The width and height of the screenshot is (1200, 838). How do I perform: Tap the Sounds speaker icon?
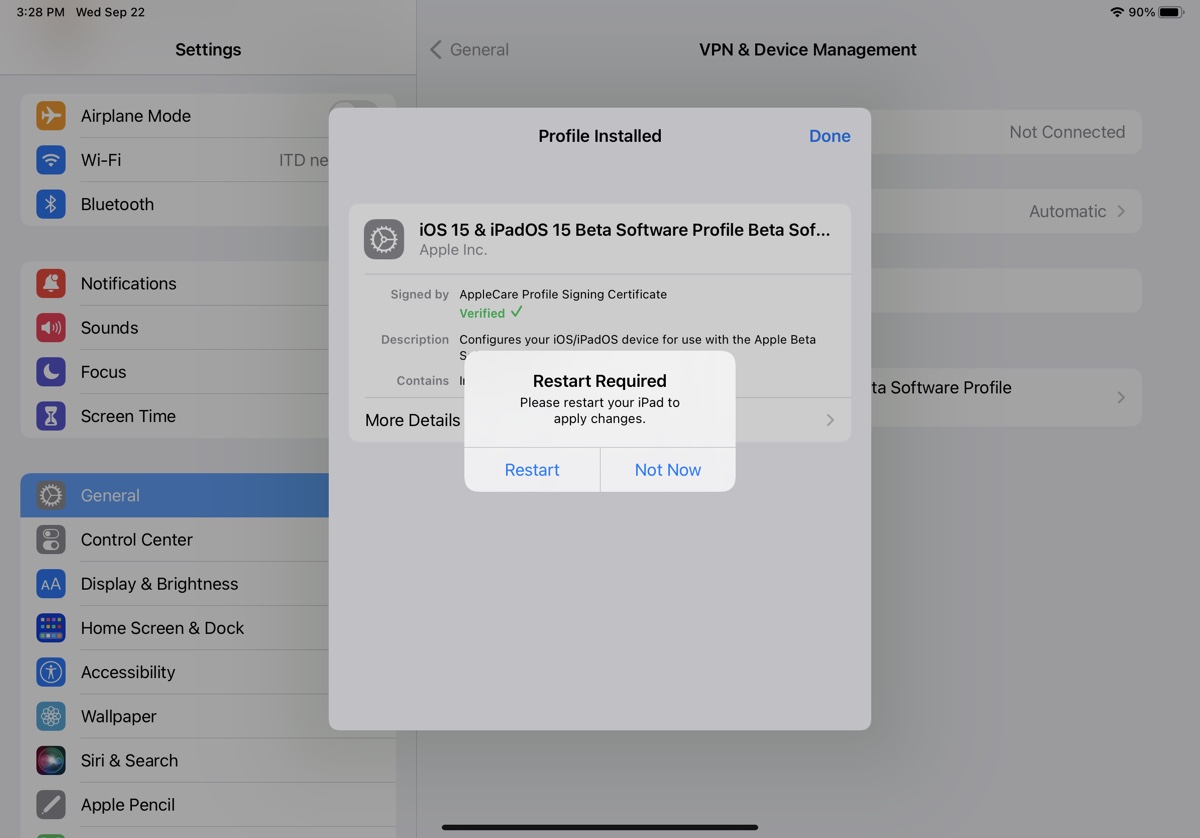[51, 327]
